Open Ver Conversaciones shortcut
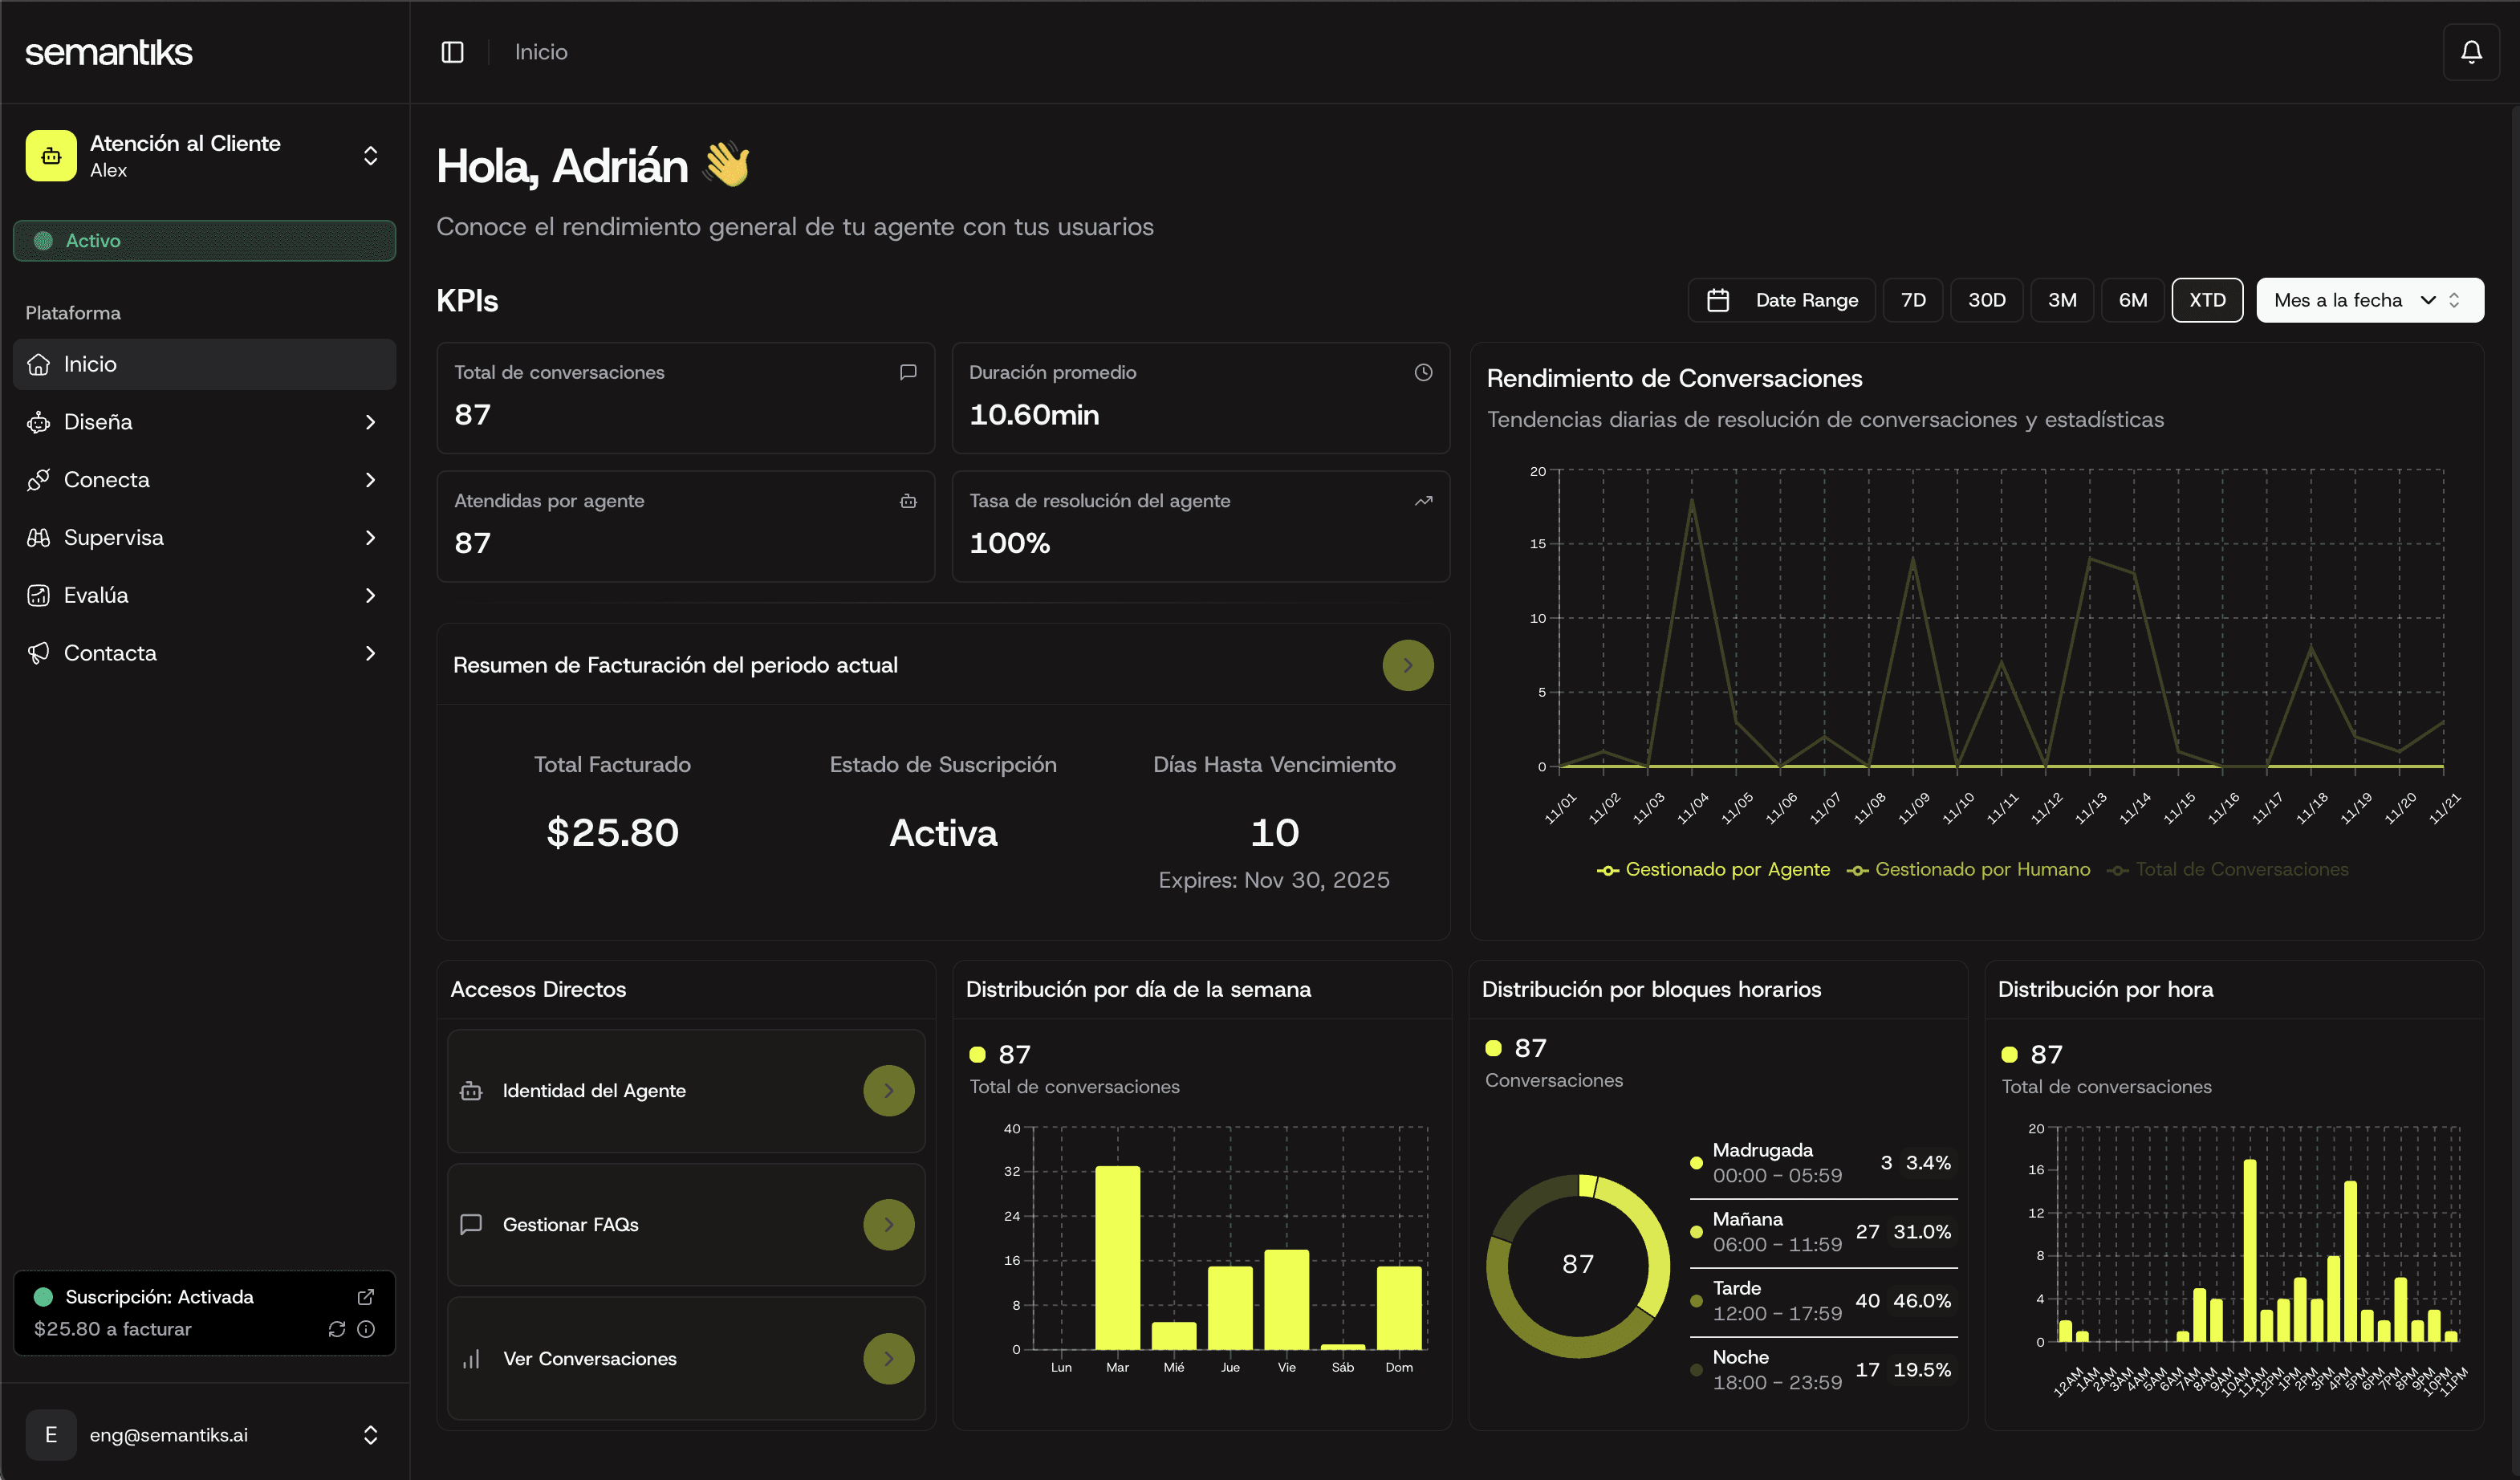The image size is (2520, 1480). [686, 1359]
